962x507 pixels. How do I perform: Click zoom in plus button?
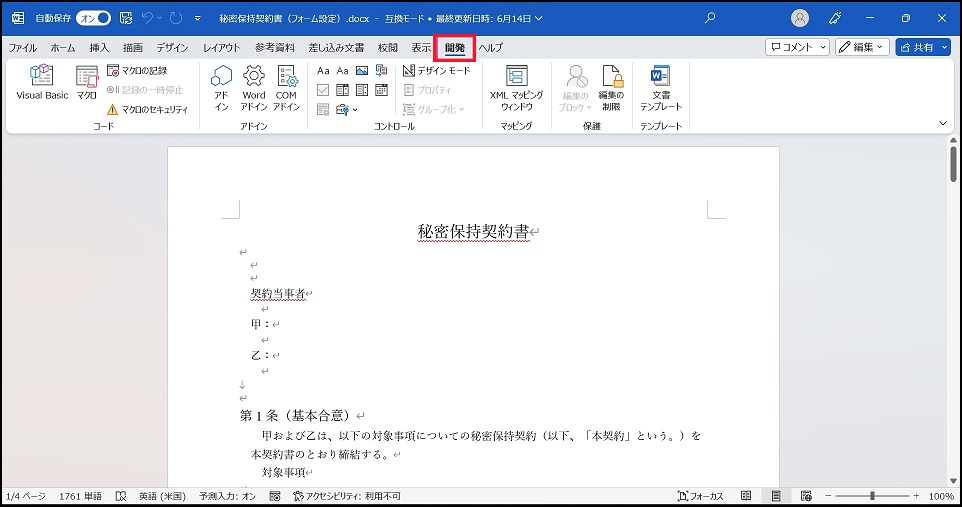tap(916, 496)
